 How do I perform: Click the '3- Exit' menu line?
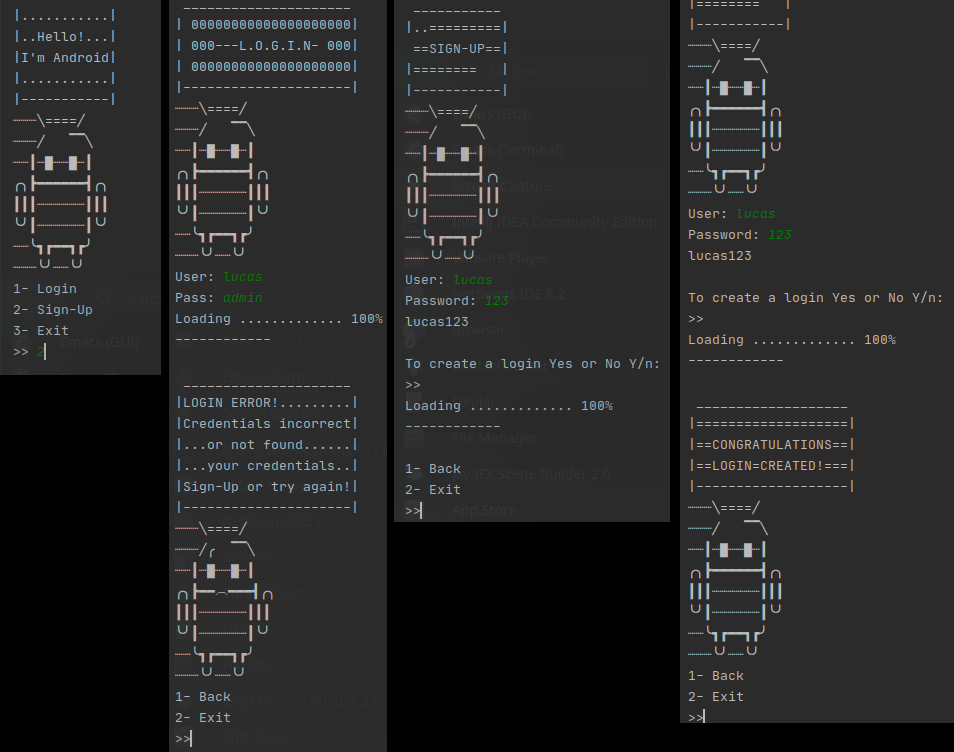click(41, 331)
